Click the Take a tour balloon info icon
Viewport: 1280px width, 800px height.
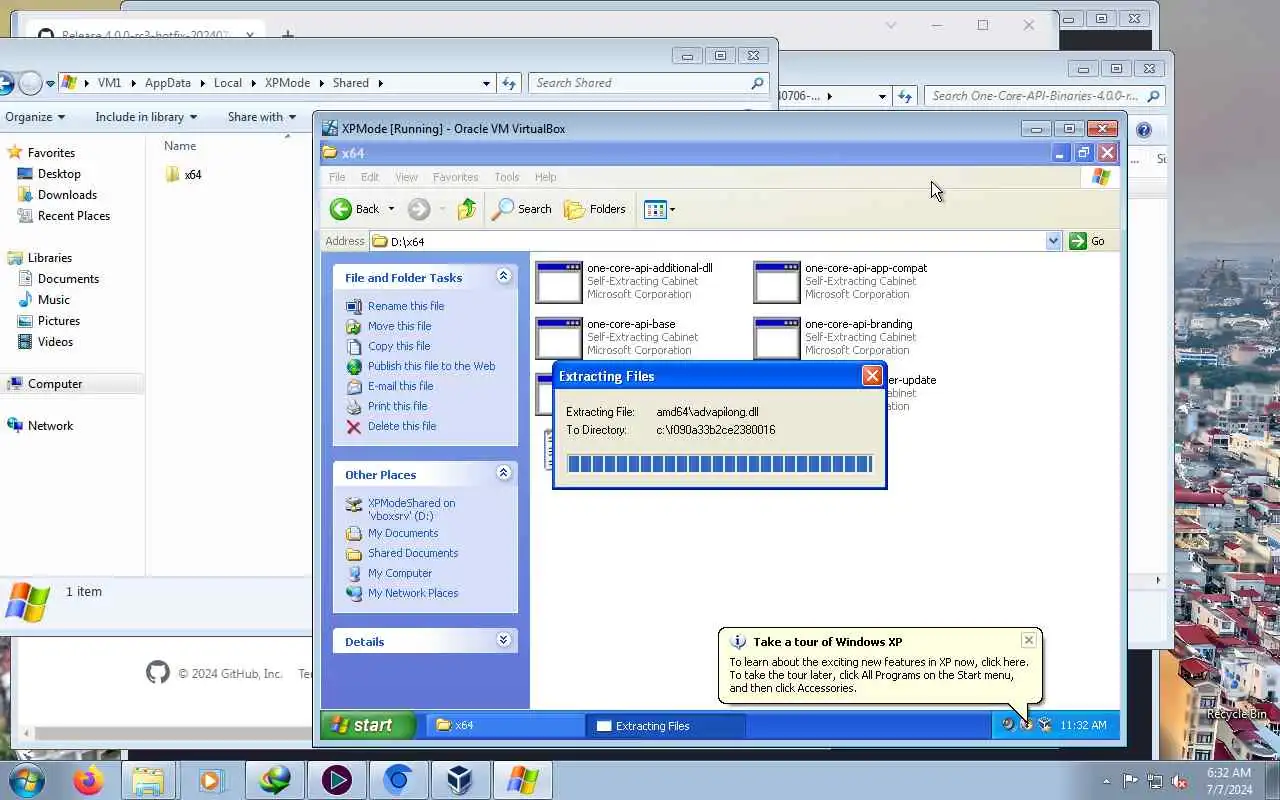[x=738, y=642]
